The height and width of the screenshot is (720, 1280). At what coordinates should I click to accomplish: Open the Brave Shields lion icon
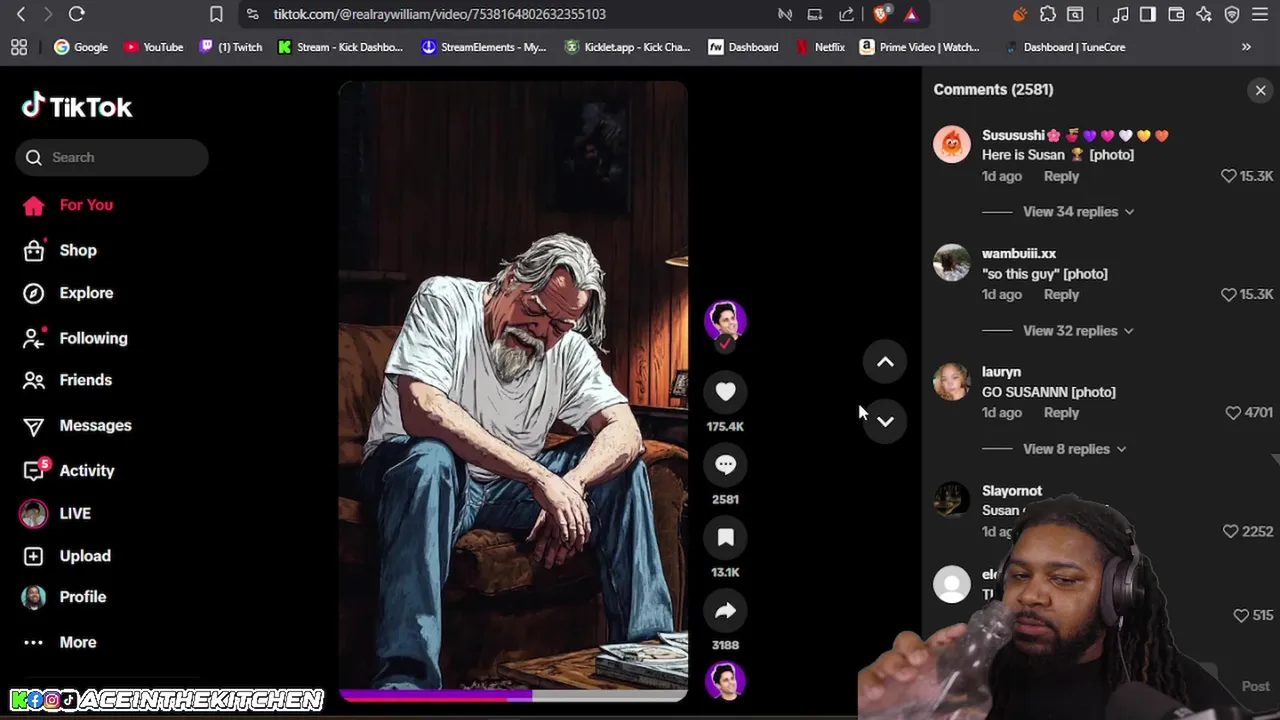(881, 14)
